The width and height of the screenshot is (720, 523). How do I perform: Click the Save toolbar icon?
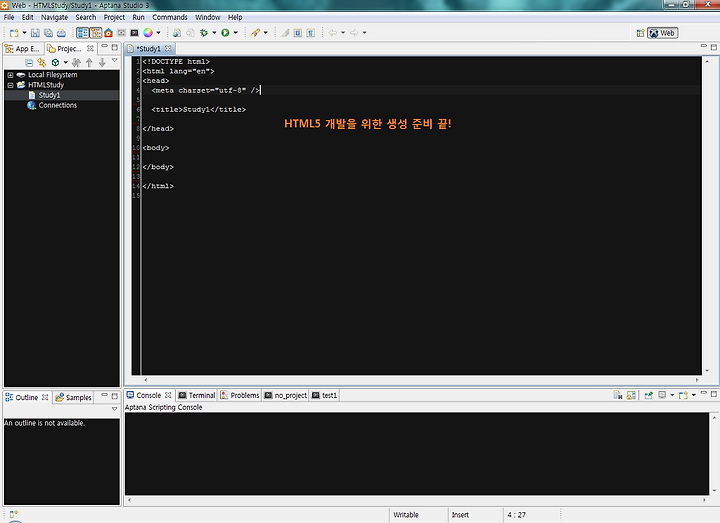pyautogui.click(x=35, y=33)
